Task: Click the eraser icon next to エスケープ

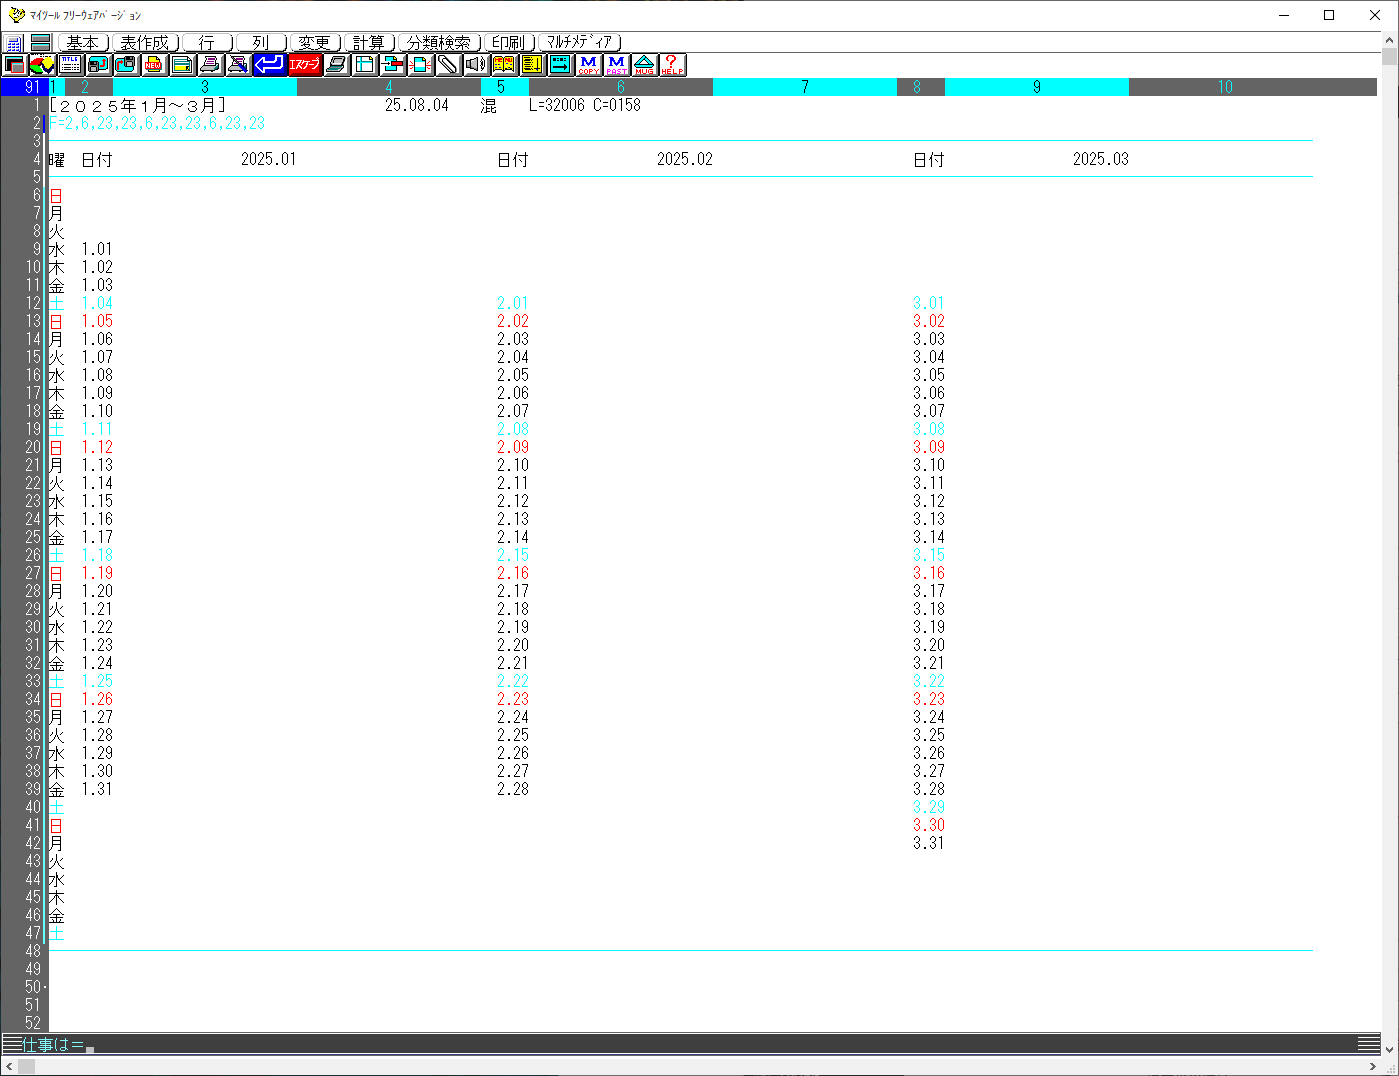Action: pos(337,65)
